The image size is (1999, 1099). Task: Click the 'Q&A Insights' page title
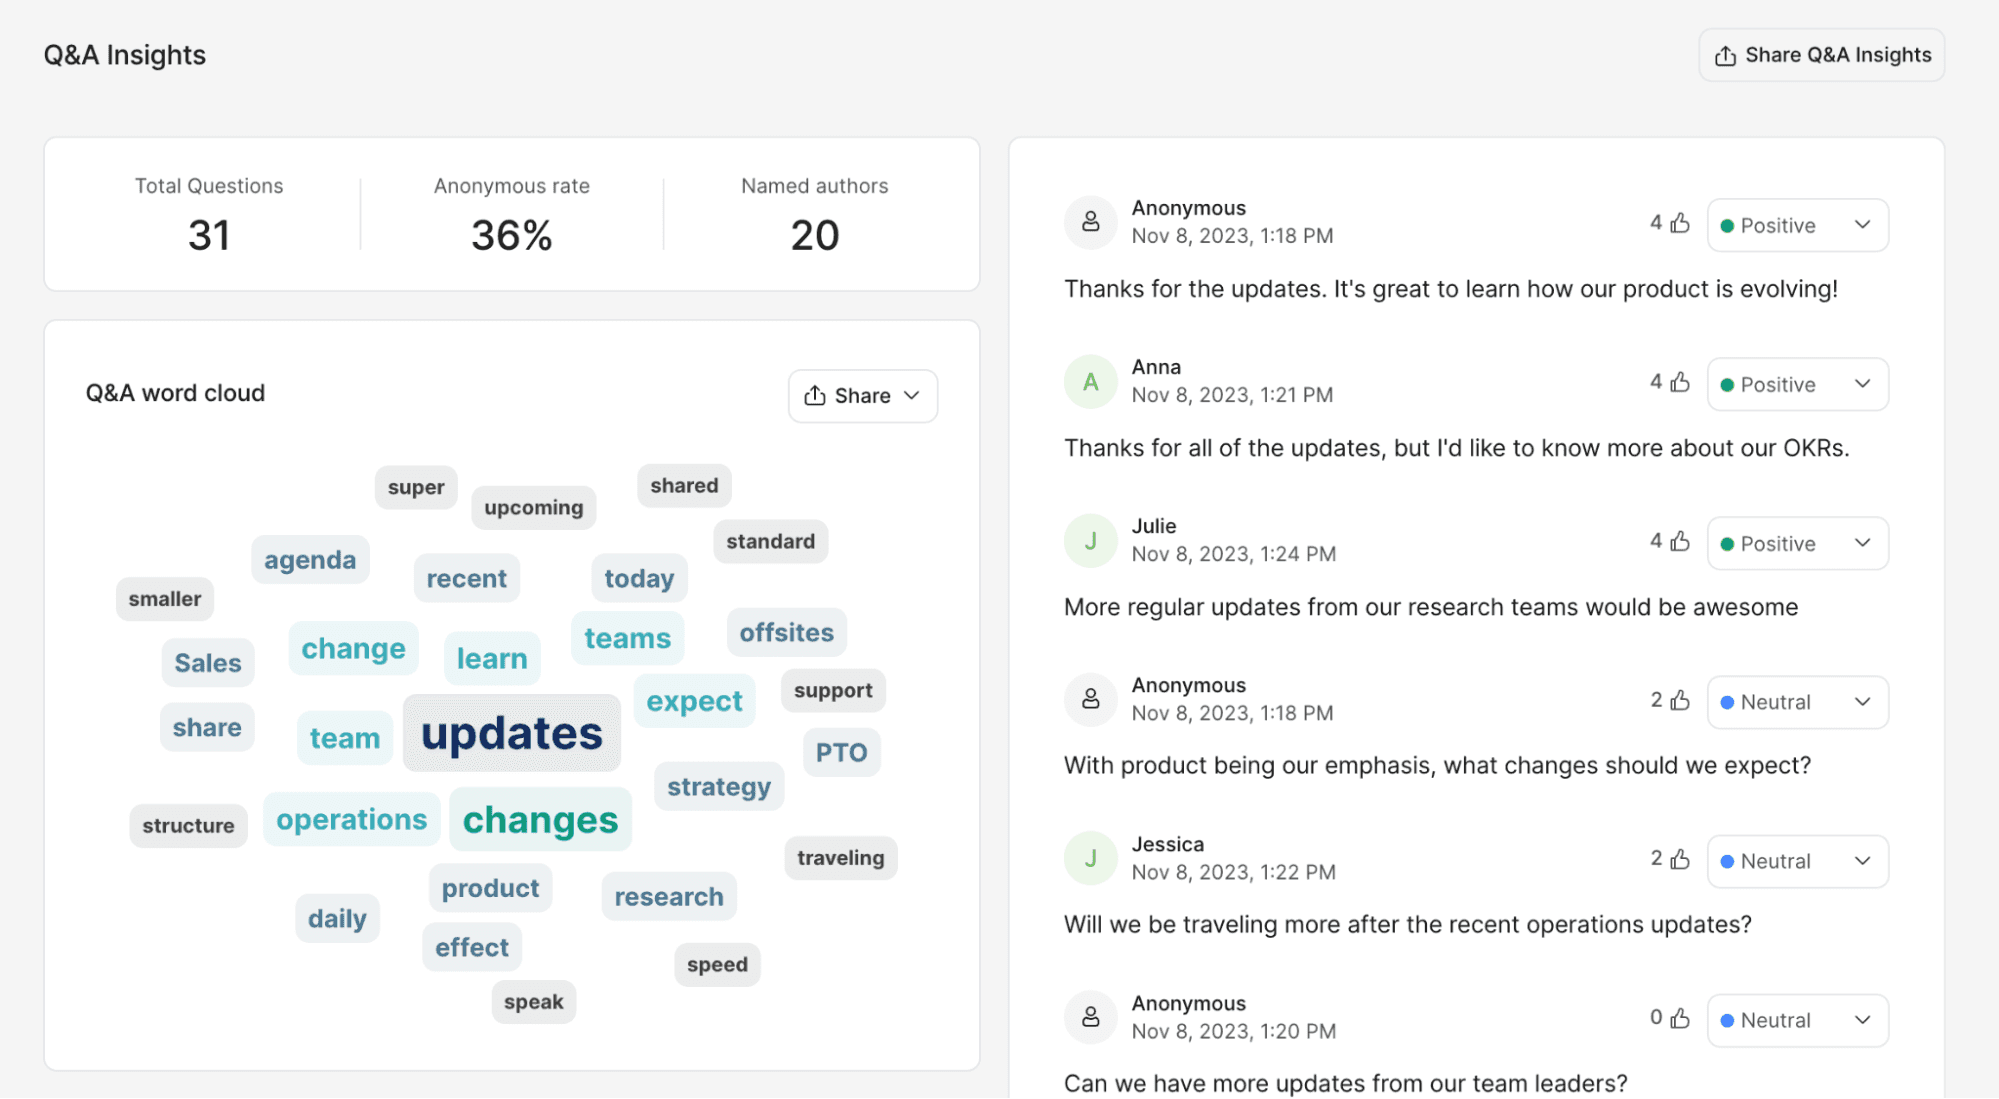[125, 55]
